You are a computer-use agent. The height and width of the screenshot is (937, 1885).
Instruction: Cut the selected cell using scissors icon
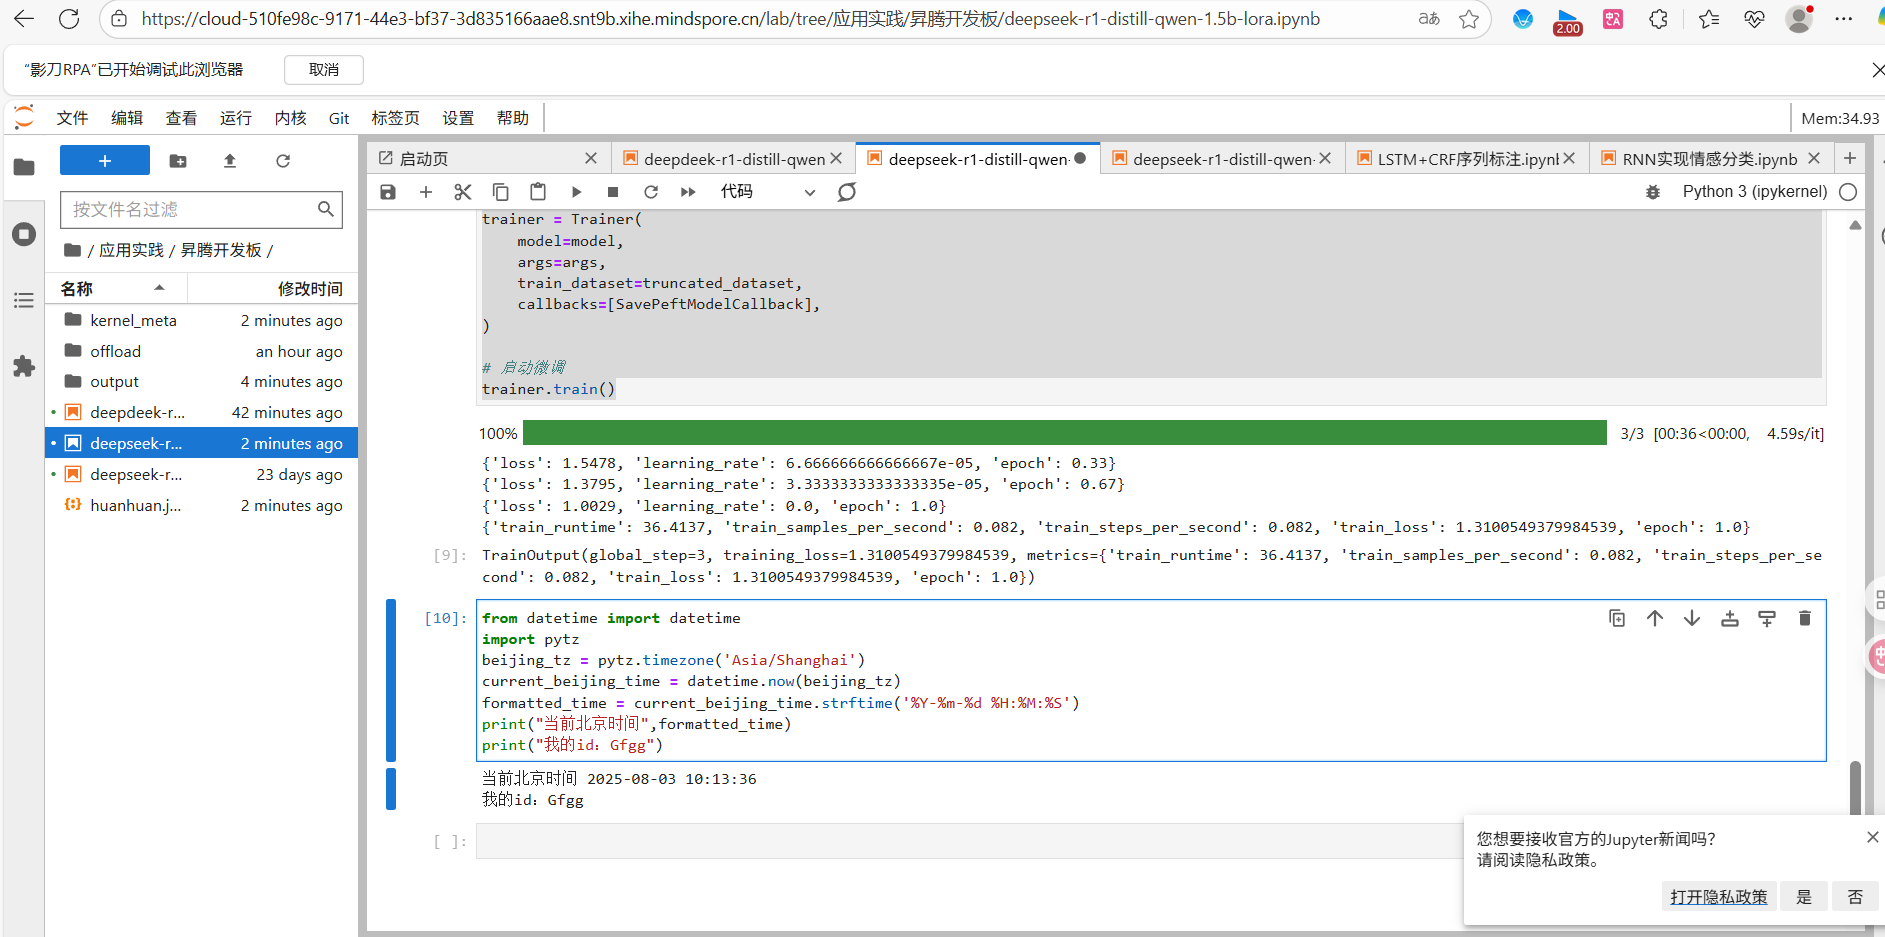pos(462,192)
